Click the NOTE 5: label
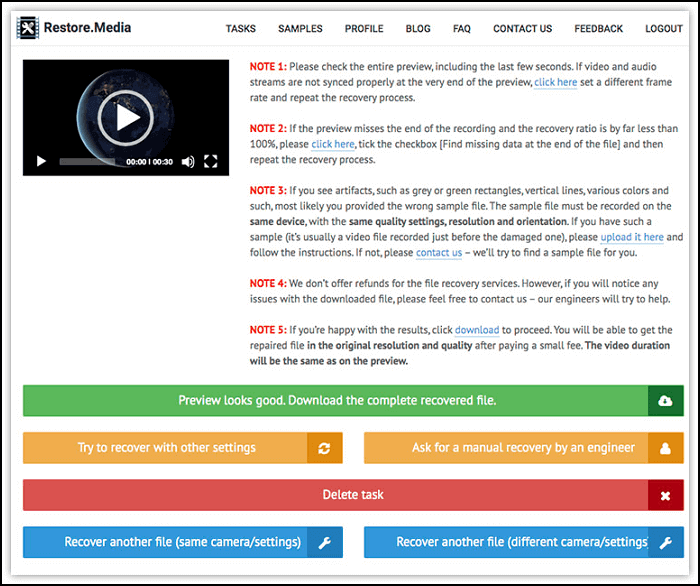 point(268,330)
